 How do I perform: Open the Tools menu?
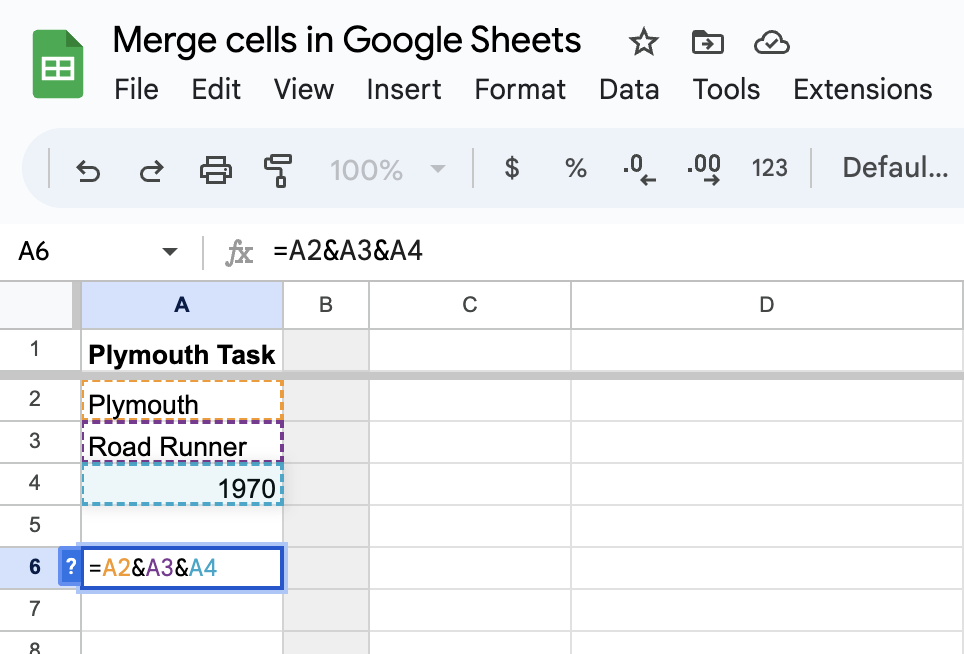pyautogui.click(x=726, y=90)
